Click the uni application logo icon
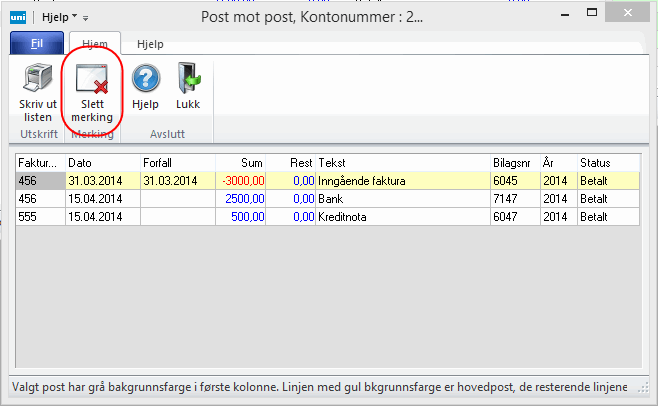The image size is (658, 406). (x=17, y=17)
